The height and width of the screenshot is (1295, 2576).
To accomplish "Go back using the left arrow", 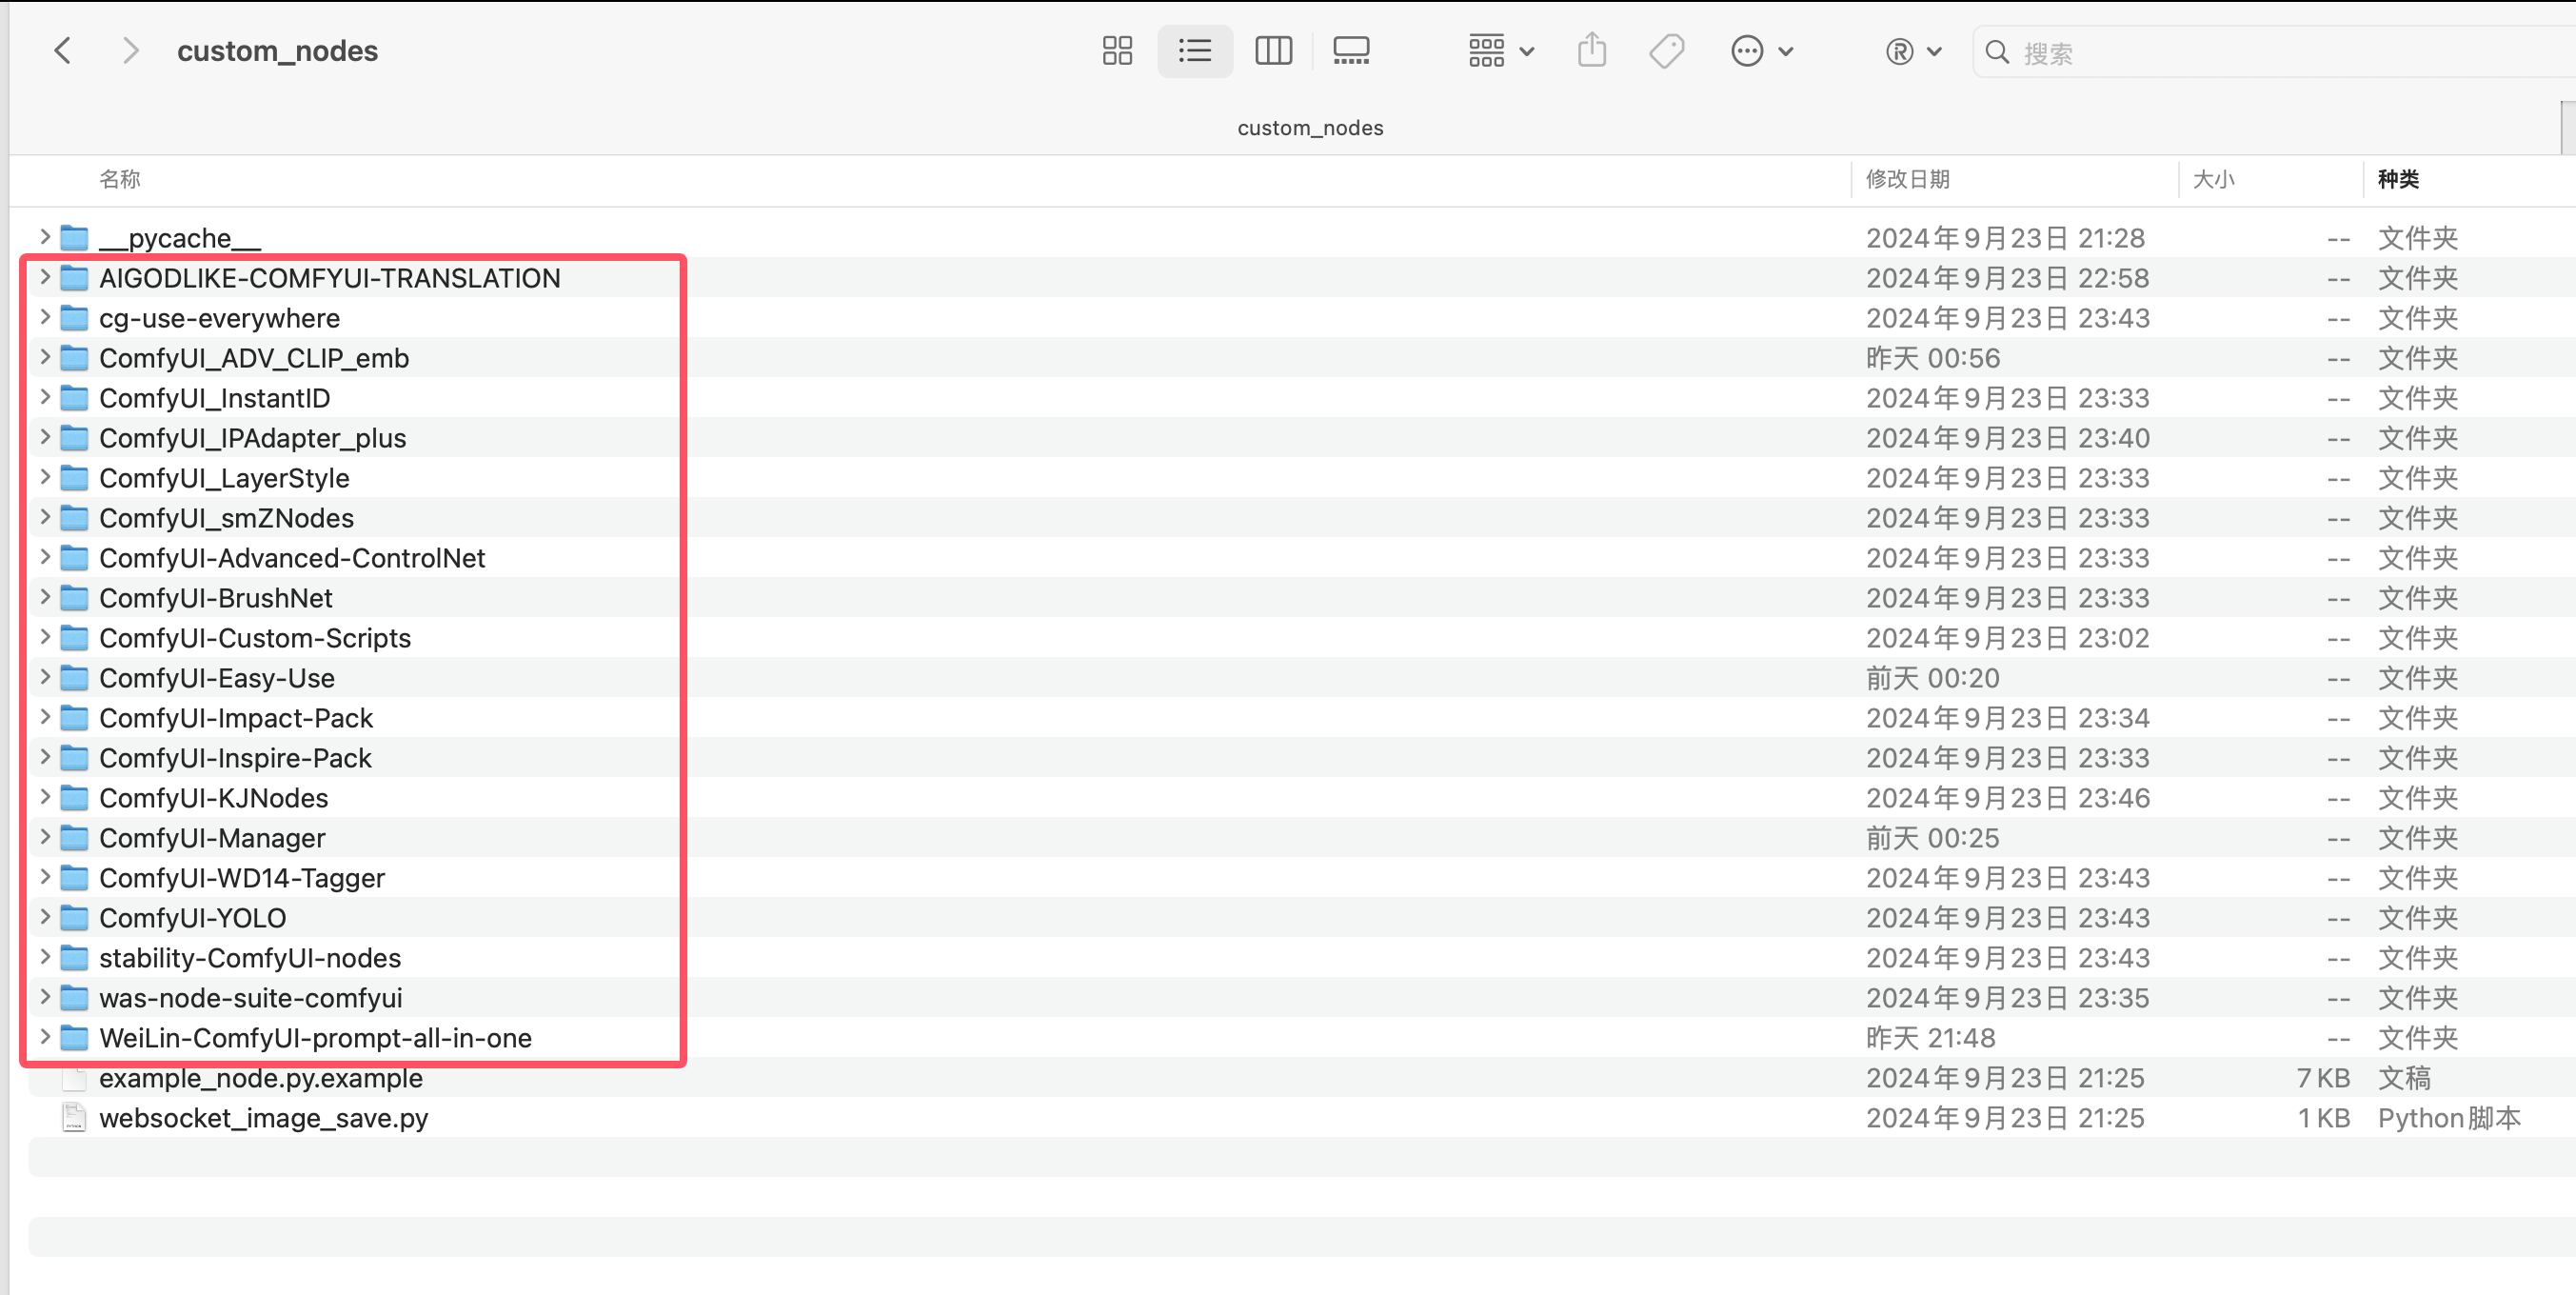I will [63, 51].
